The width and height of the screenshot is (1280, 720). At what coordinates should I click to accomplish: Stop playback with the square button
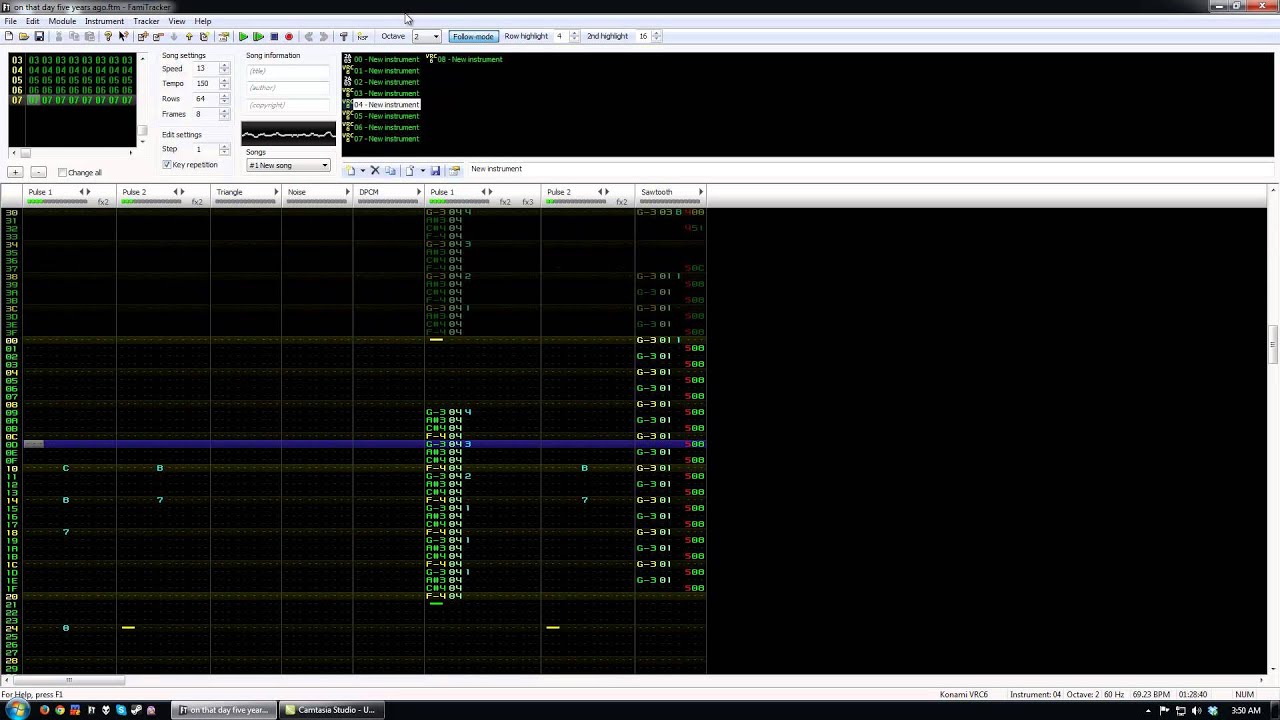(274, 36)
